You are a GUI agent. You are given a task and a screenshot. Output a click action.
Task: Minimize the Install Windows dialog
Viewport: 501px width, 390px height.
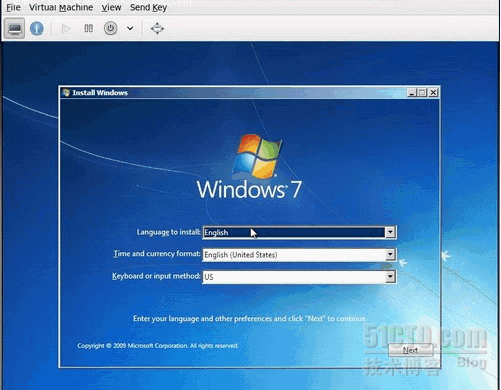[412, 93]
